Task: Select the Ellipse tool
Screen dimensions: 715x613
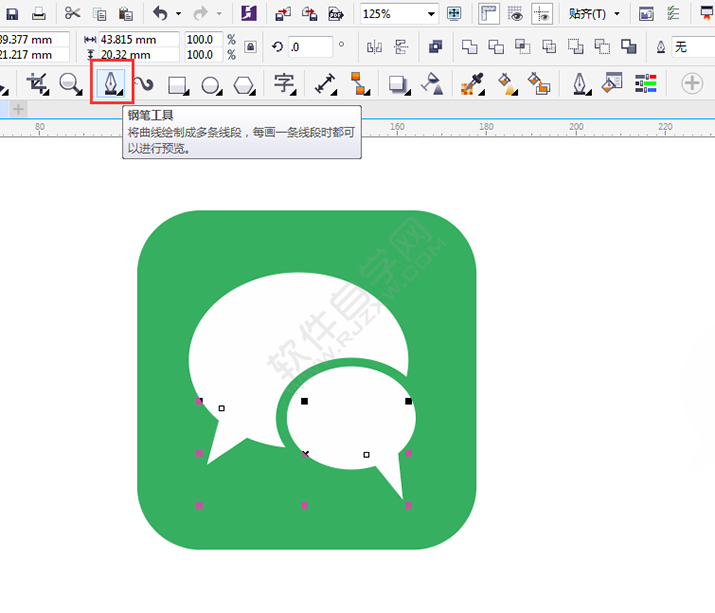Action: [x=211, y=85]
